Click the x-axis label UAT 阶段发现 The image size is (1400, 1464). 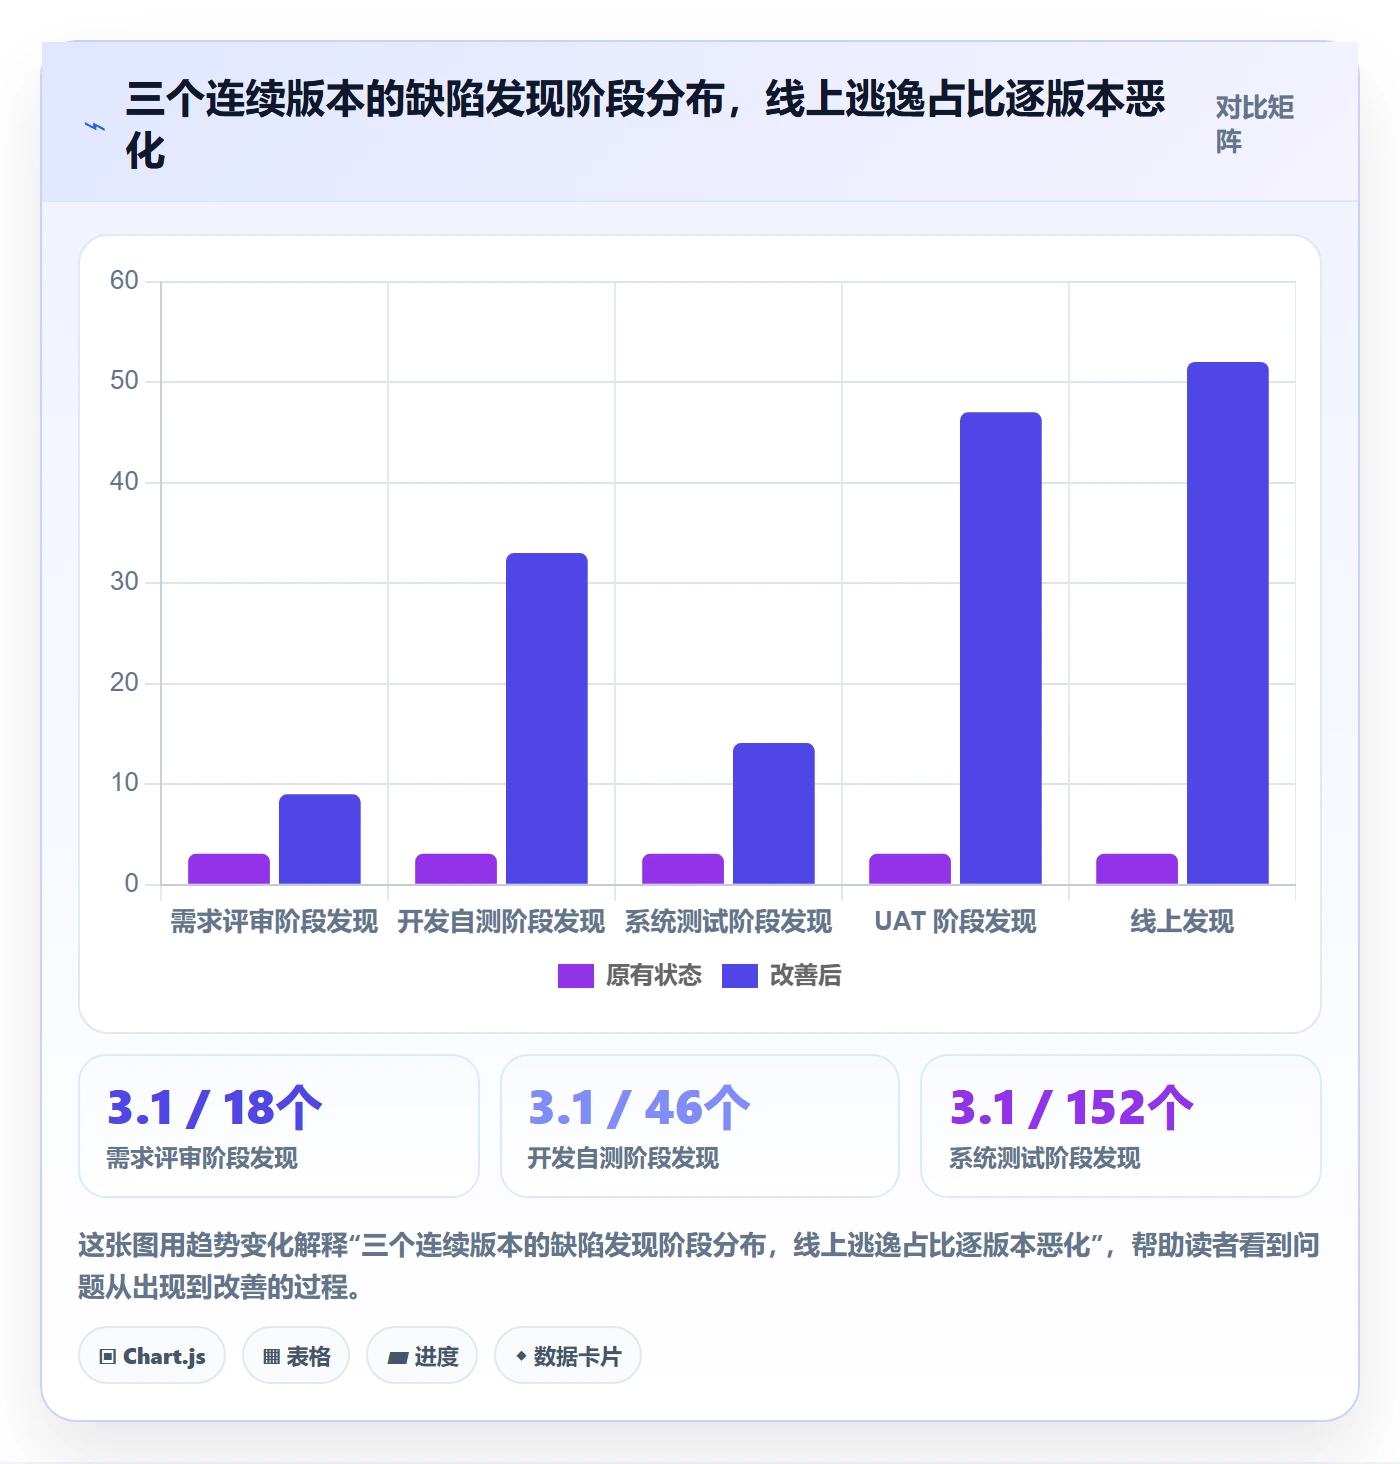pos(955,922)
